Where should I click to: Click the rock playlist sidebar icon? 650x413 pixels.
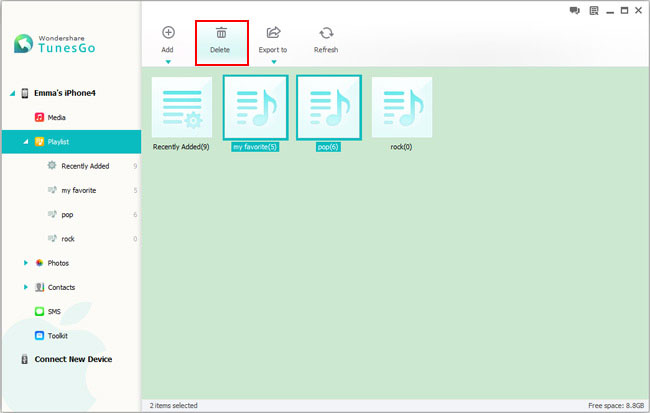click(52, 238)
